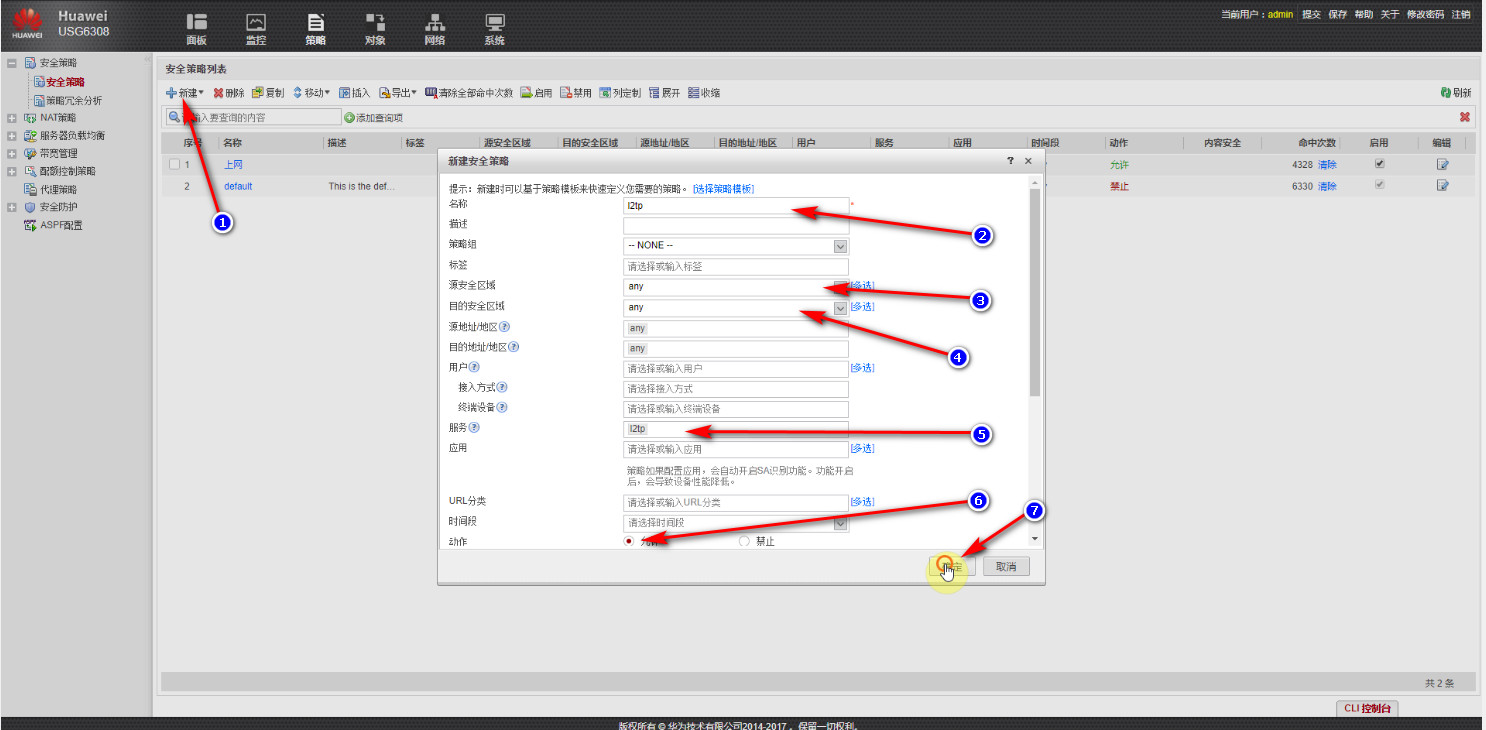Click the 删除 delete icon in toolbar
The width and height of the screenshot is (1486, 730).
tap(218, 93)
